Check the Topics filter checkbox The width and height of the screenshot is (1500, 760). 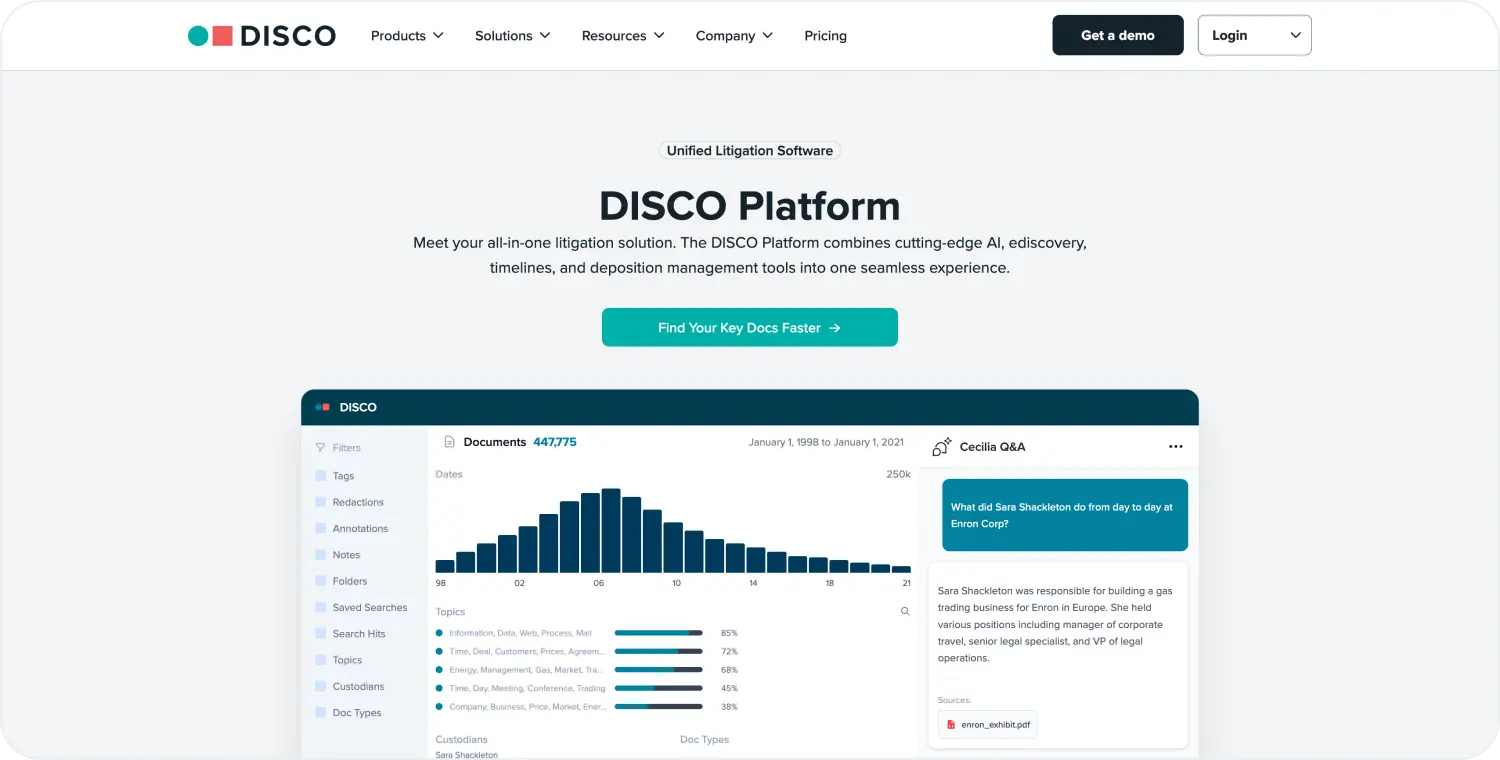[x=320, y=660]
